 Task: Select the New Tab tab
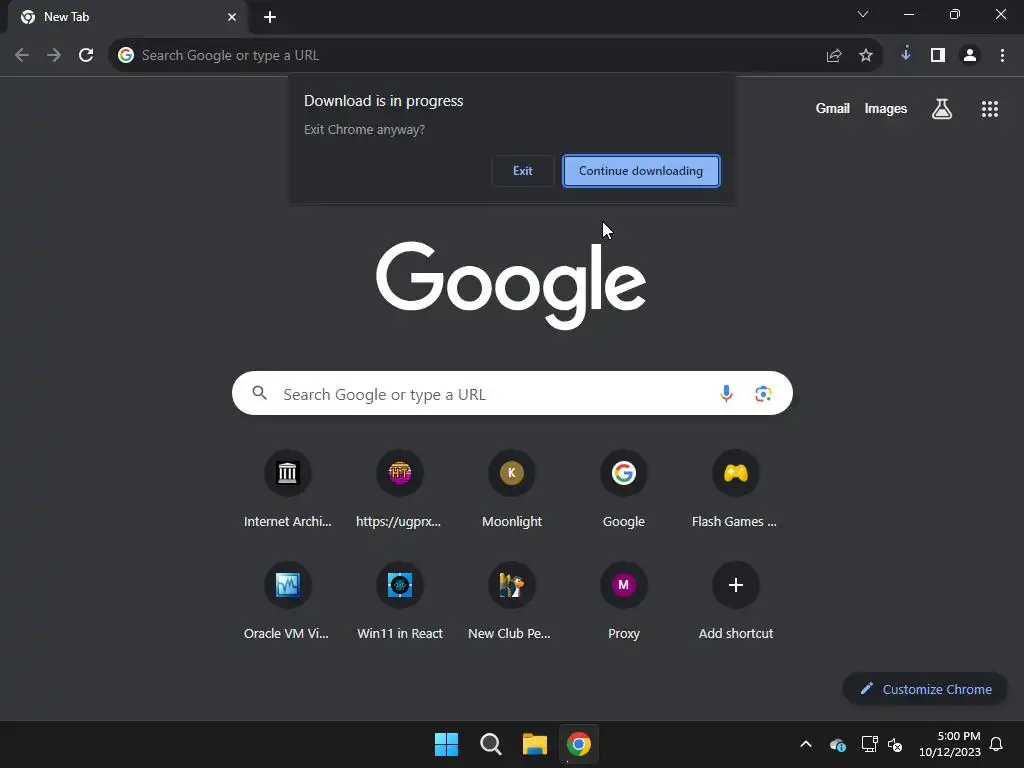point(127,17)
